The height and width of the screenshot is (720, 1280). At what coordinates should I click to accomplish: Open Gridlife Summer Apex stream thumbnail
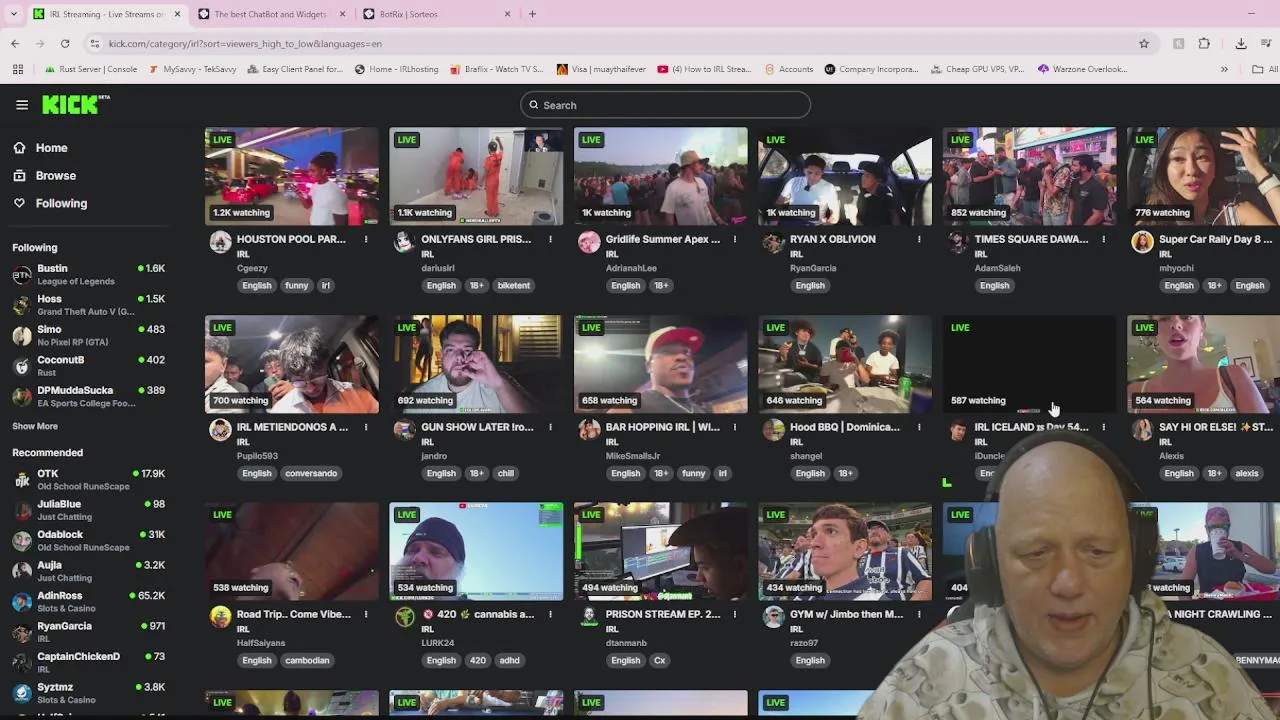click(660, 176)
